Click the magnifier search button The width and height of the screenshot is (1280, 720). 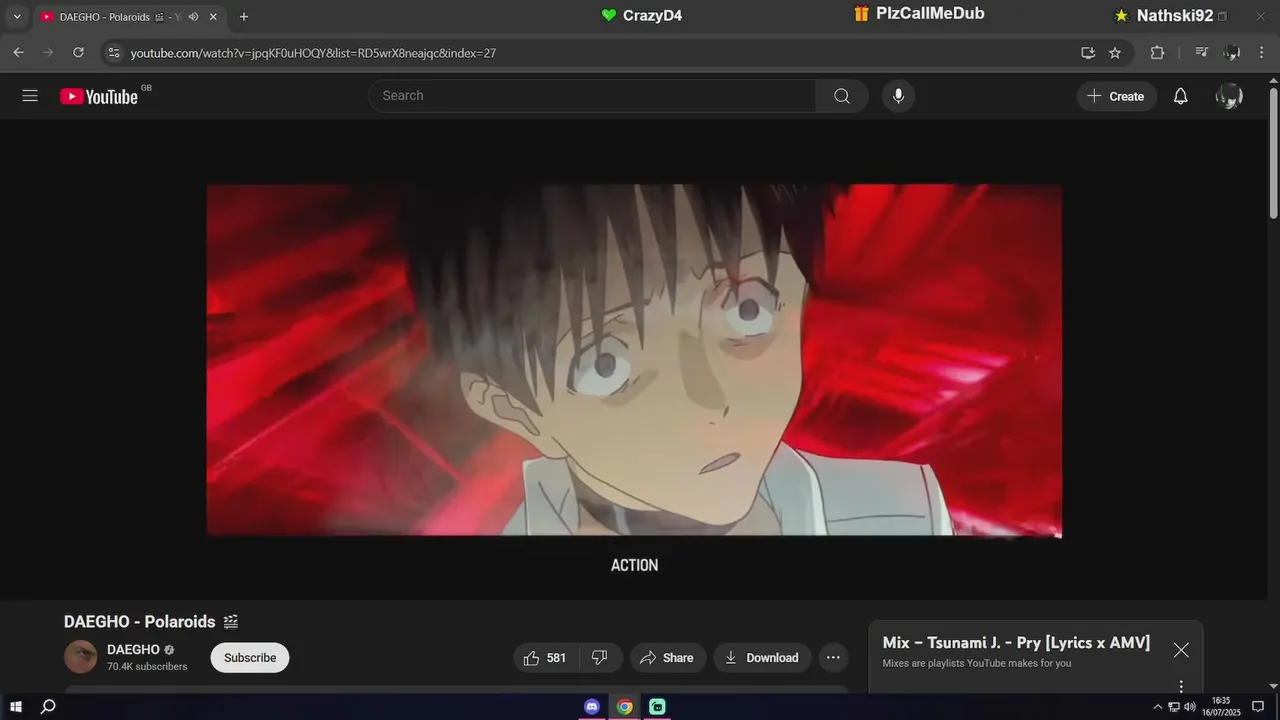pyautogui.click(x=842, y=96)
